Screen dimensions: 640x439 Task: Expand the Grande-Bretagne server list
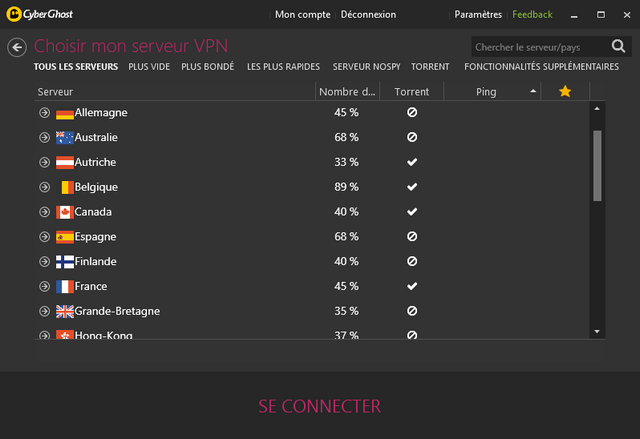coord(44,311)
